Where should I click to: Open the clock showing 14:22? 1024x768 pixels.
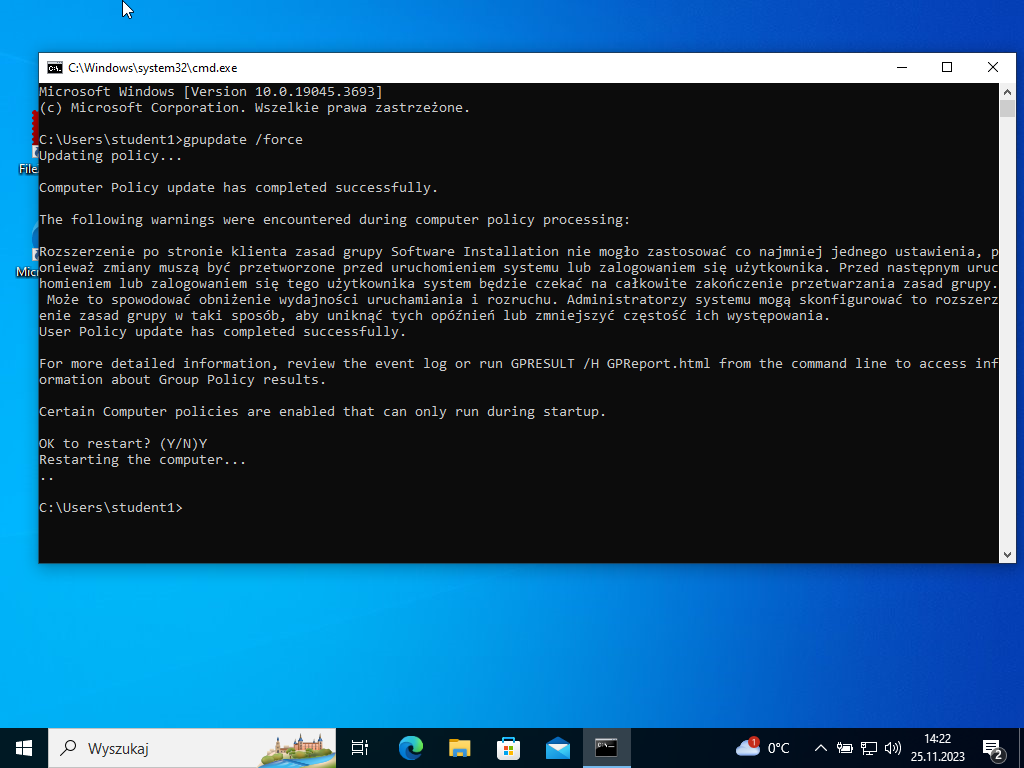tap(938, 748)
